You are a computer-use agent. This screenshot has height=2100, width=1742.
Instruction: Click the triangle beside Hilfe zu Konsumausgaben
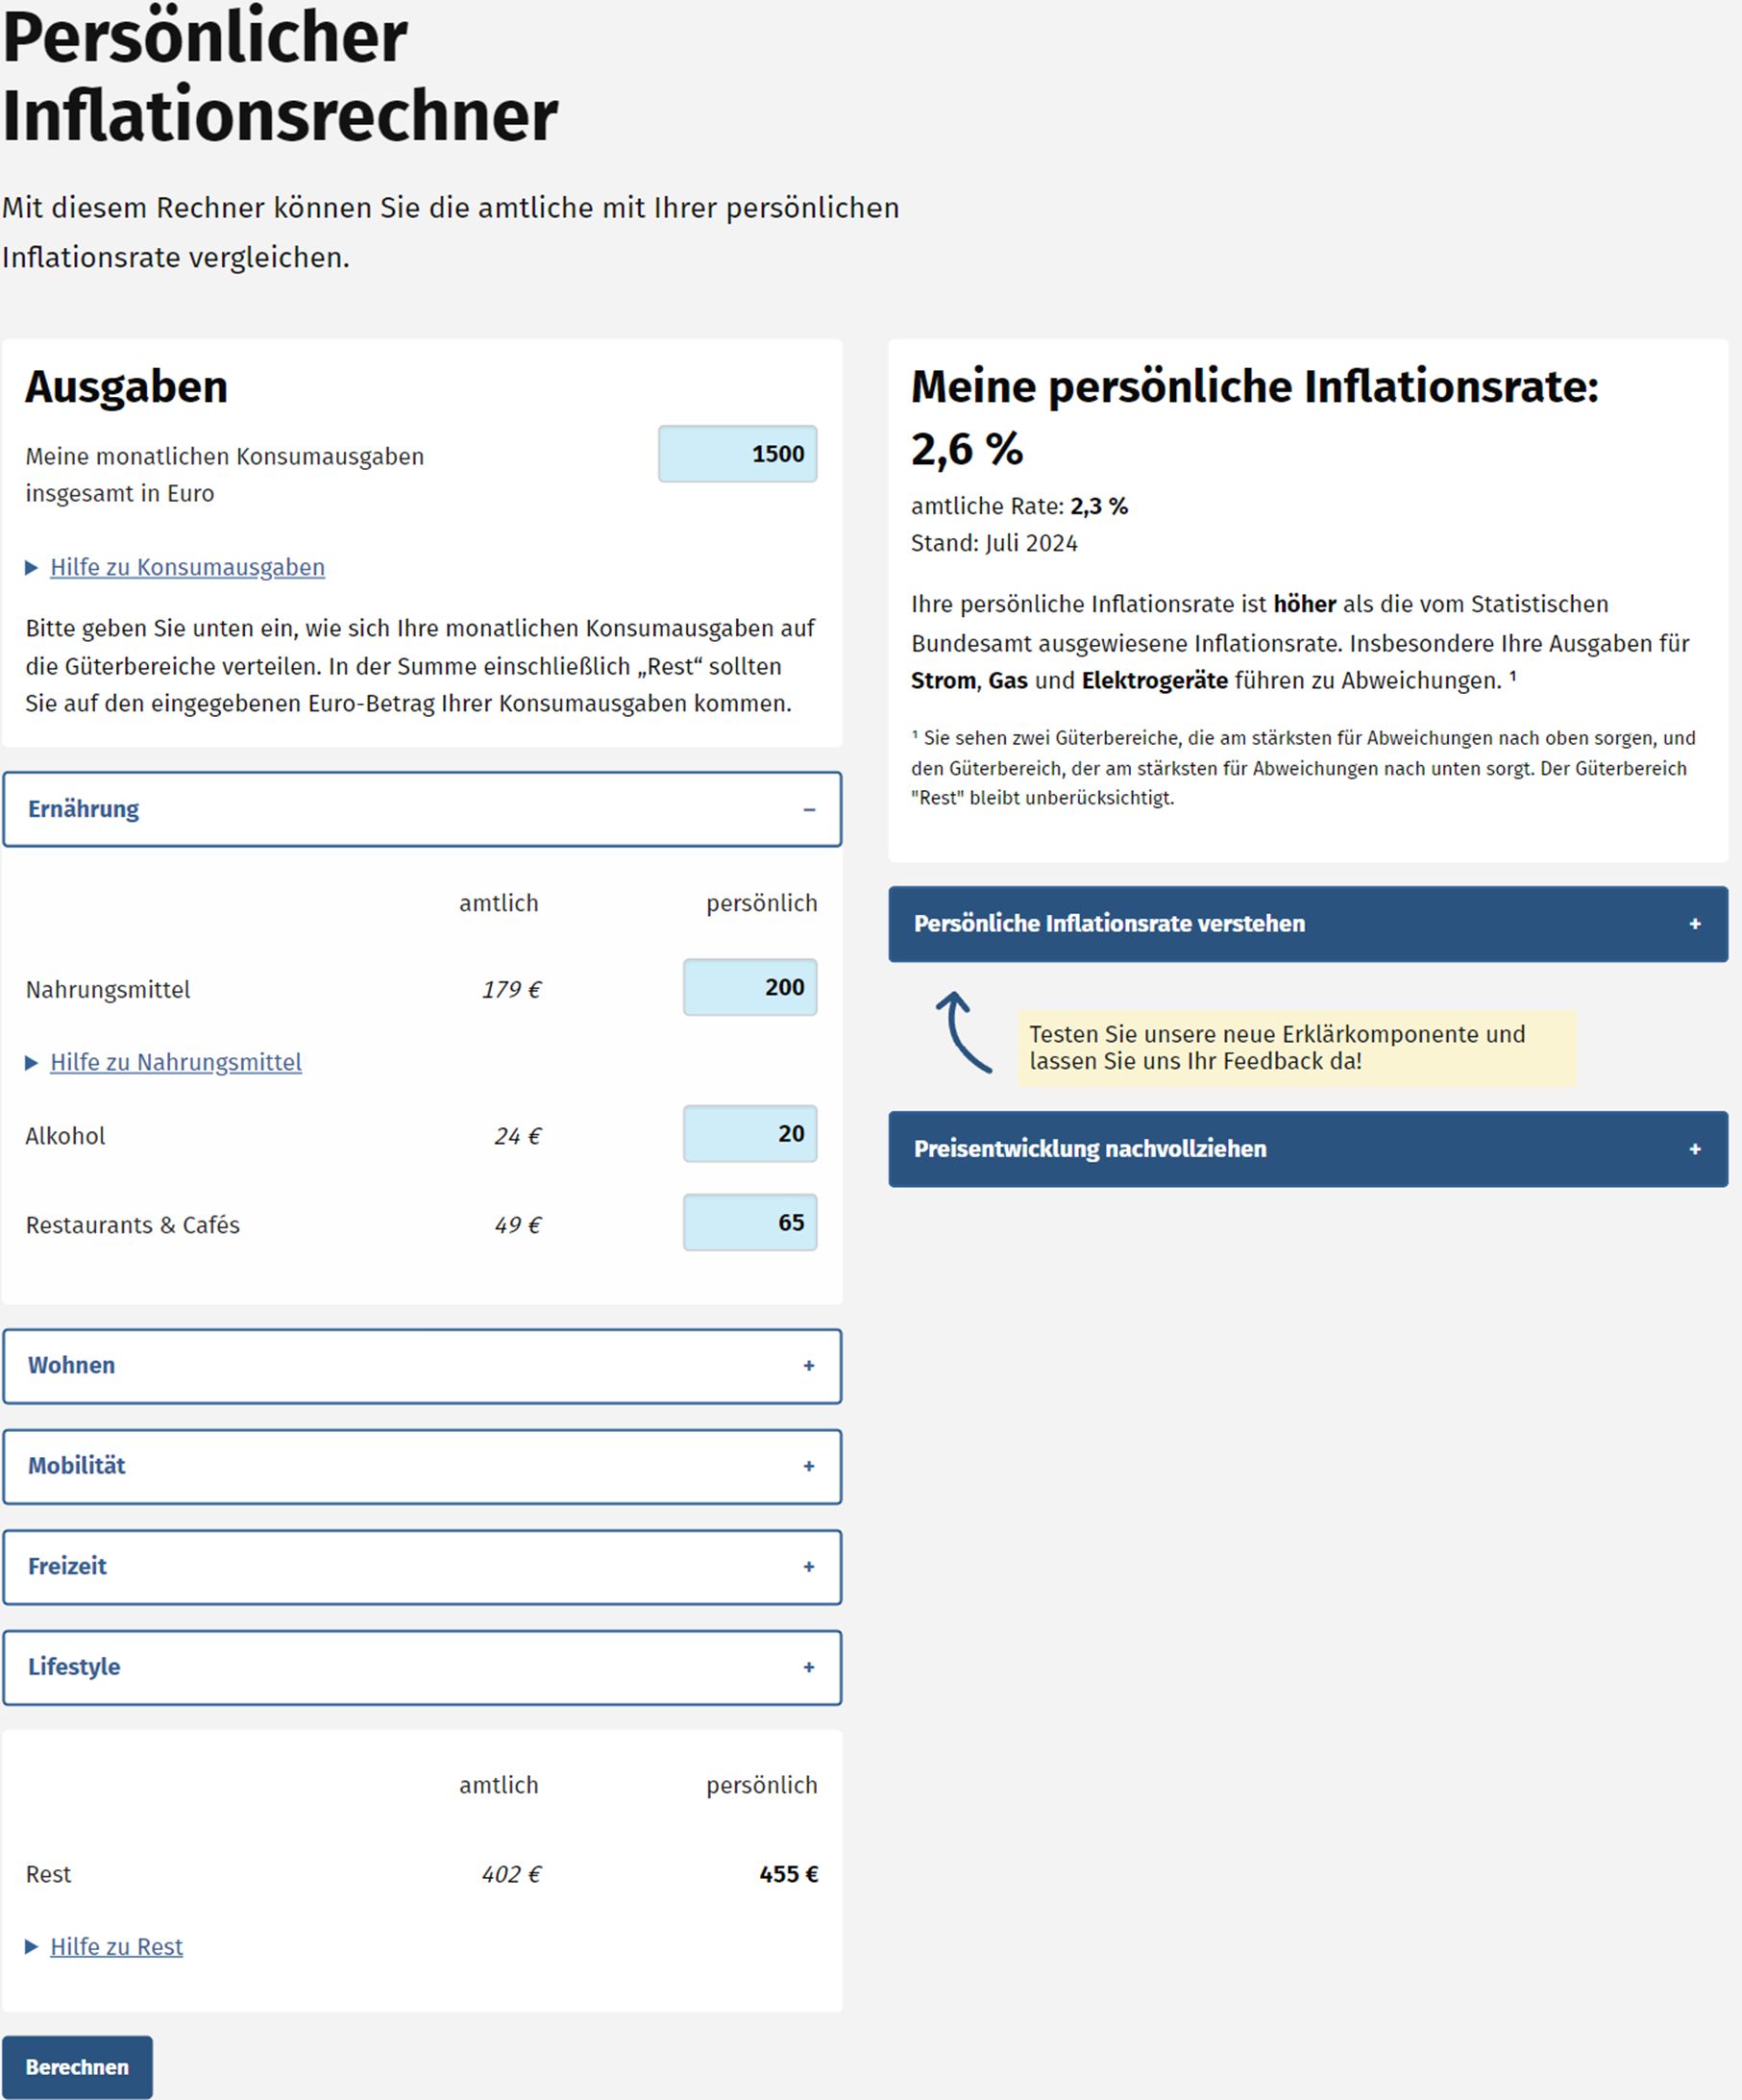point(31,568)
